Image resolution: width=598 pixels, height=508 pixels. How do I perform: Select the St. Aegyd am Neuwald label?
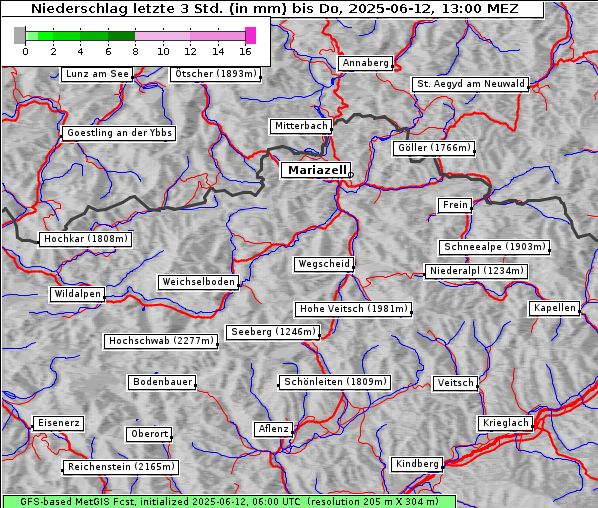[x=471, y=84]
